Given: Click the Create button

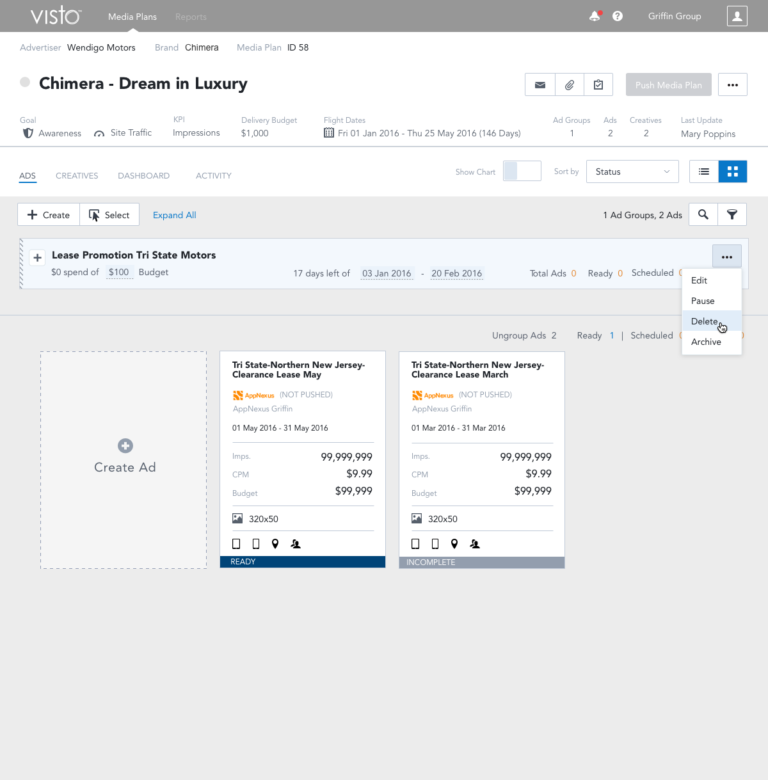Looking at the screenshot, I should pyautogui.click(x=49, y=214).
